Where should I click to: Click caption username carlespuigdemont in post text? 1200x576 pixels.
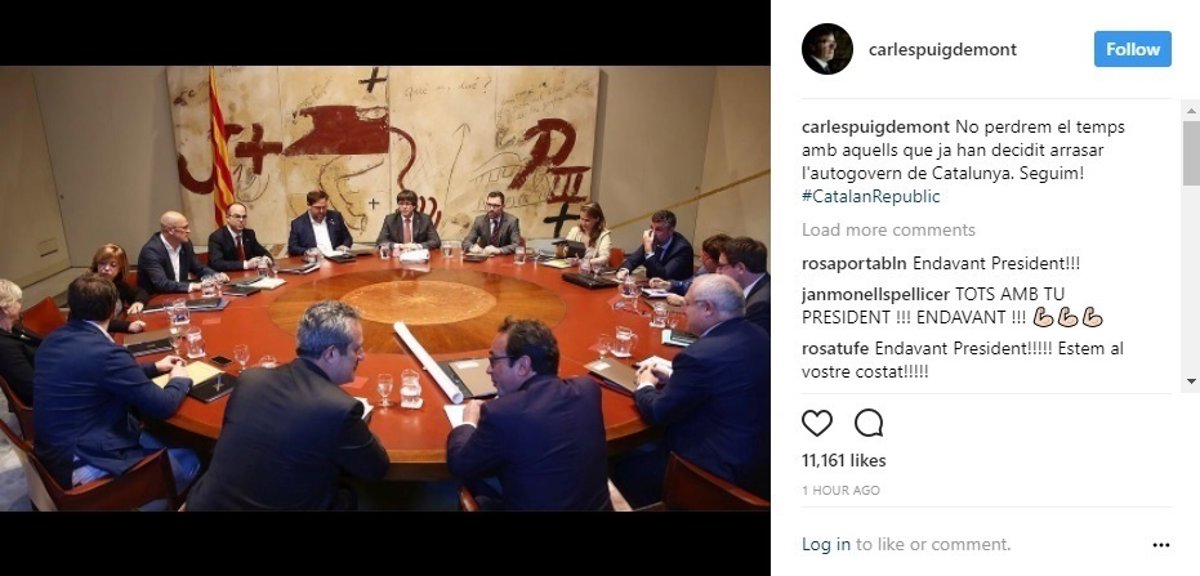876,127
